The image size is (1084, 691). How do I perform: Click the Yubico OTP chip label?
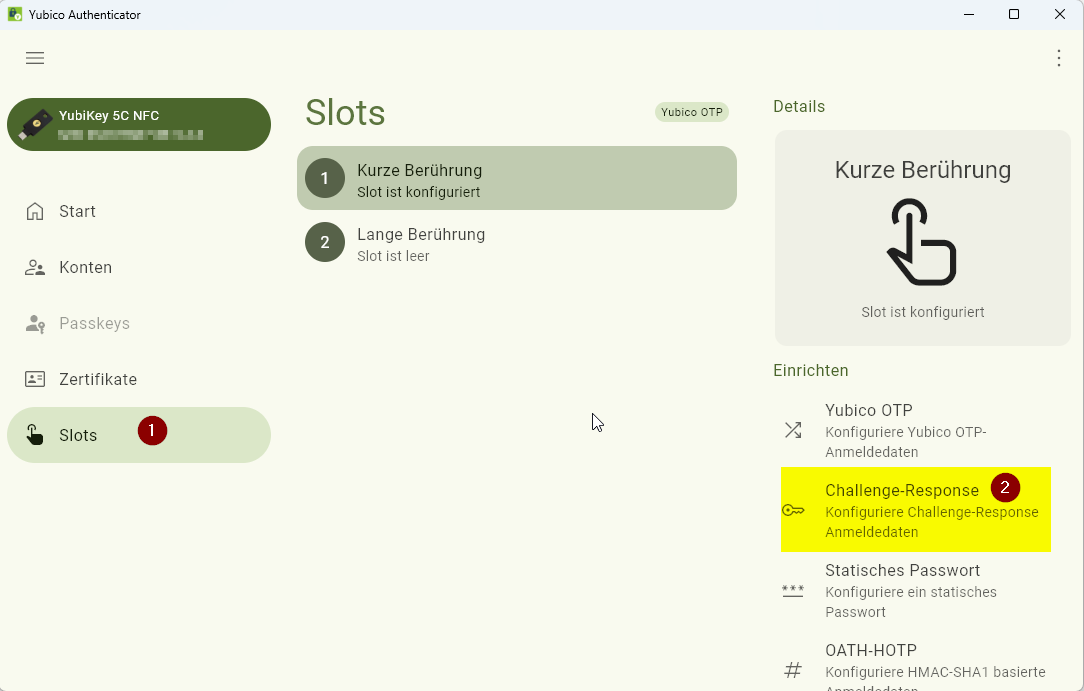click(691, 112)
